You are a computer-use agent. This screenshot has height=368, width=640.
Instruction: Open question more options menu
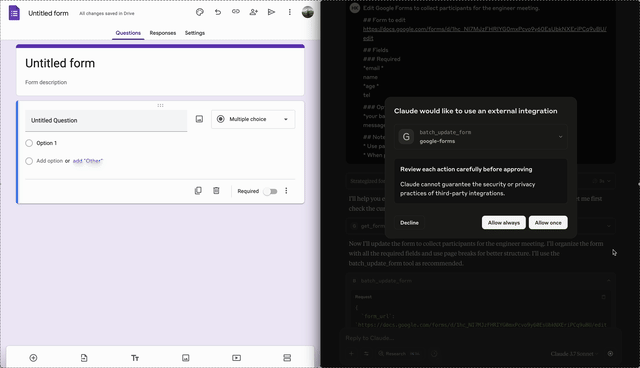[286, 191]
